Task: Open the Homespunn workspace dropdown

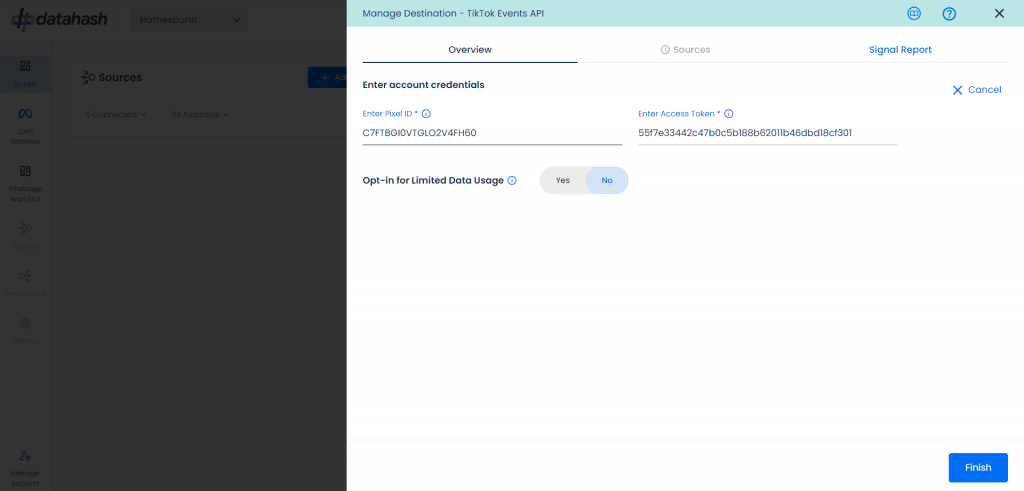Action: click(x=189, y=20)
